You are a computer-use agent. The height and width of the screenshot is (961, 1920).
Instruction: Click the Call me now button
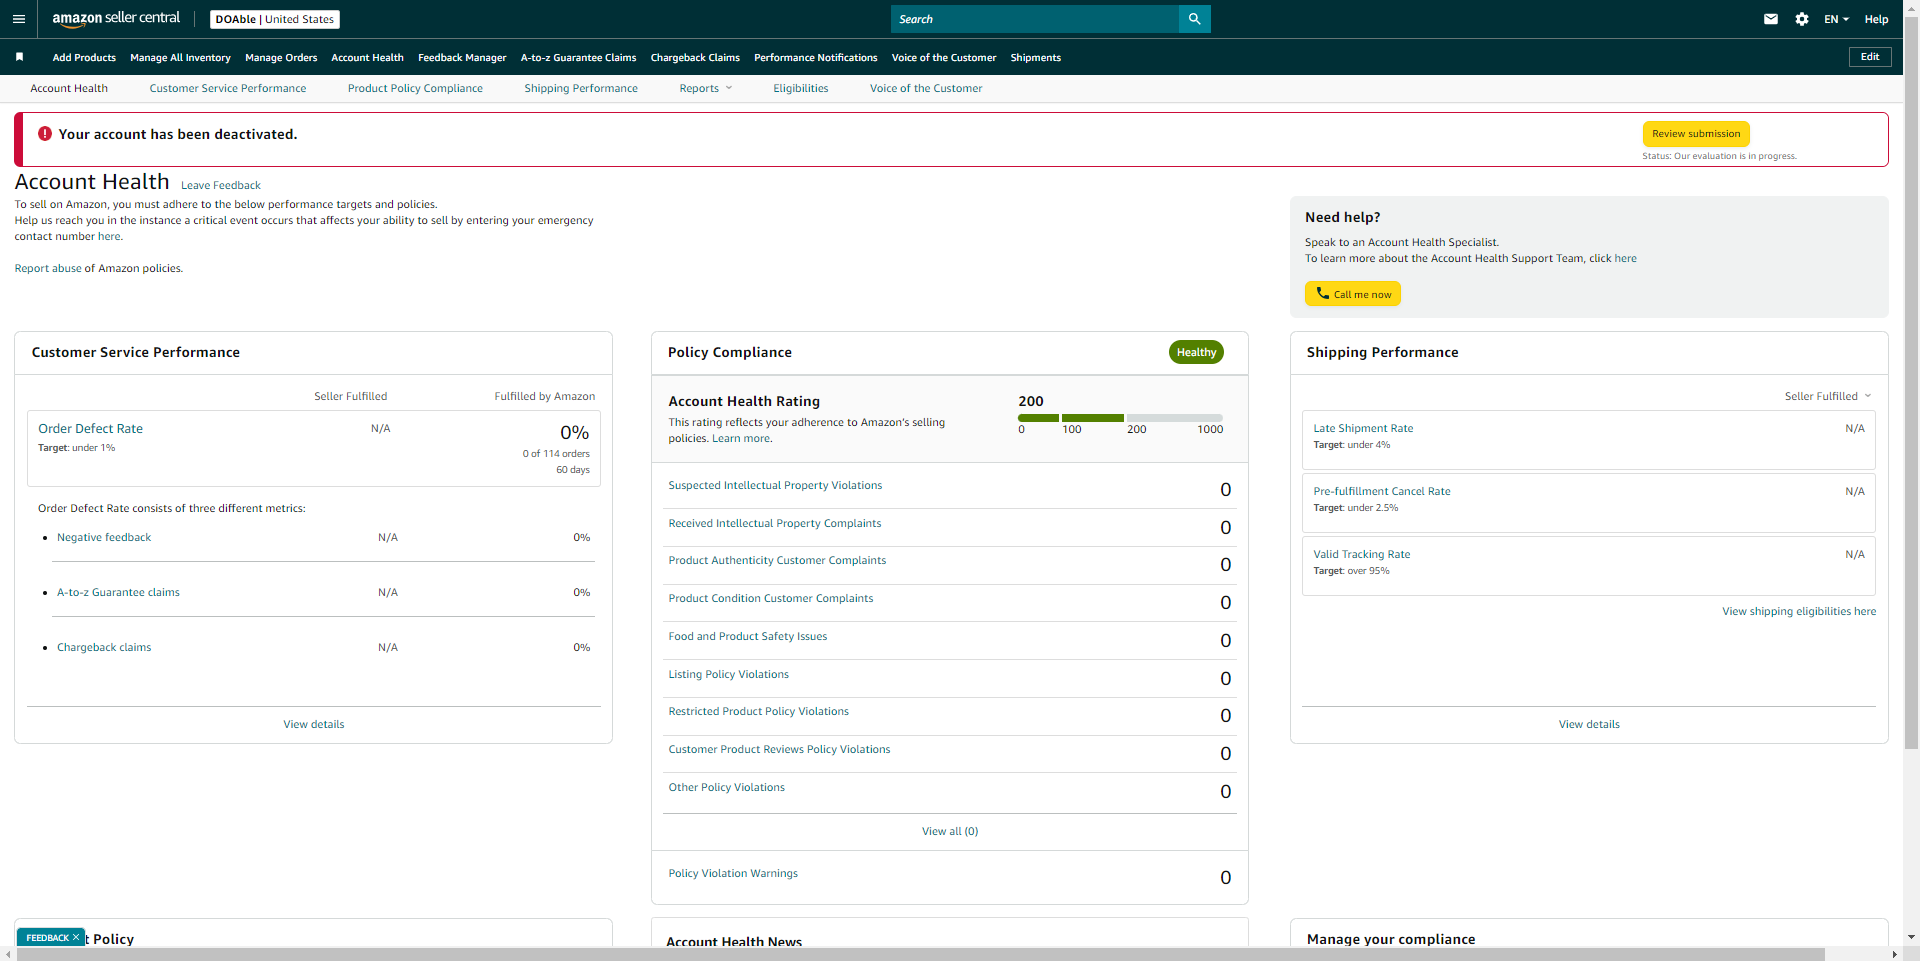pyautogui.click(x=1353, y=294)
